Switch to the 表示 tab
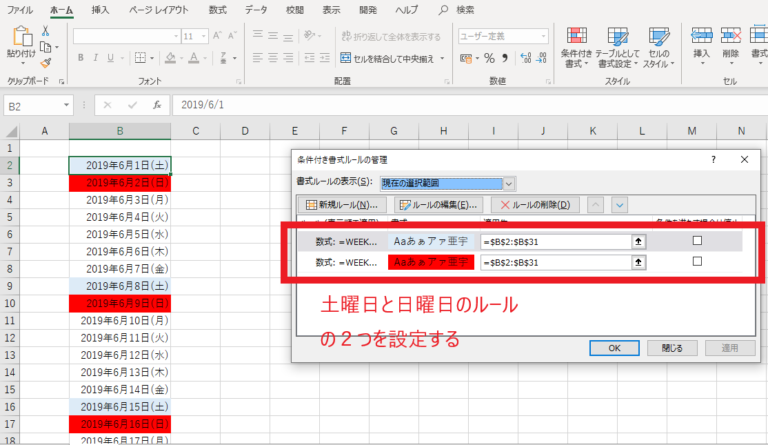Viewport: 768px width, 445px height. pyautogui.click(x=331, y=10)
